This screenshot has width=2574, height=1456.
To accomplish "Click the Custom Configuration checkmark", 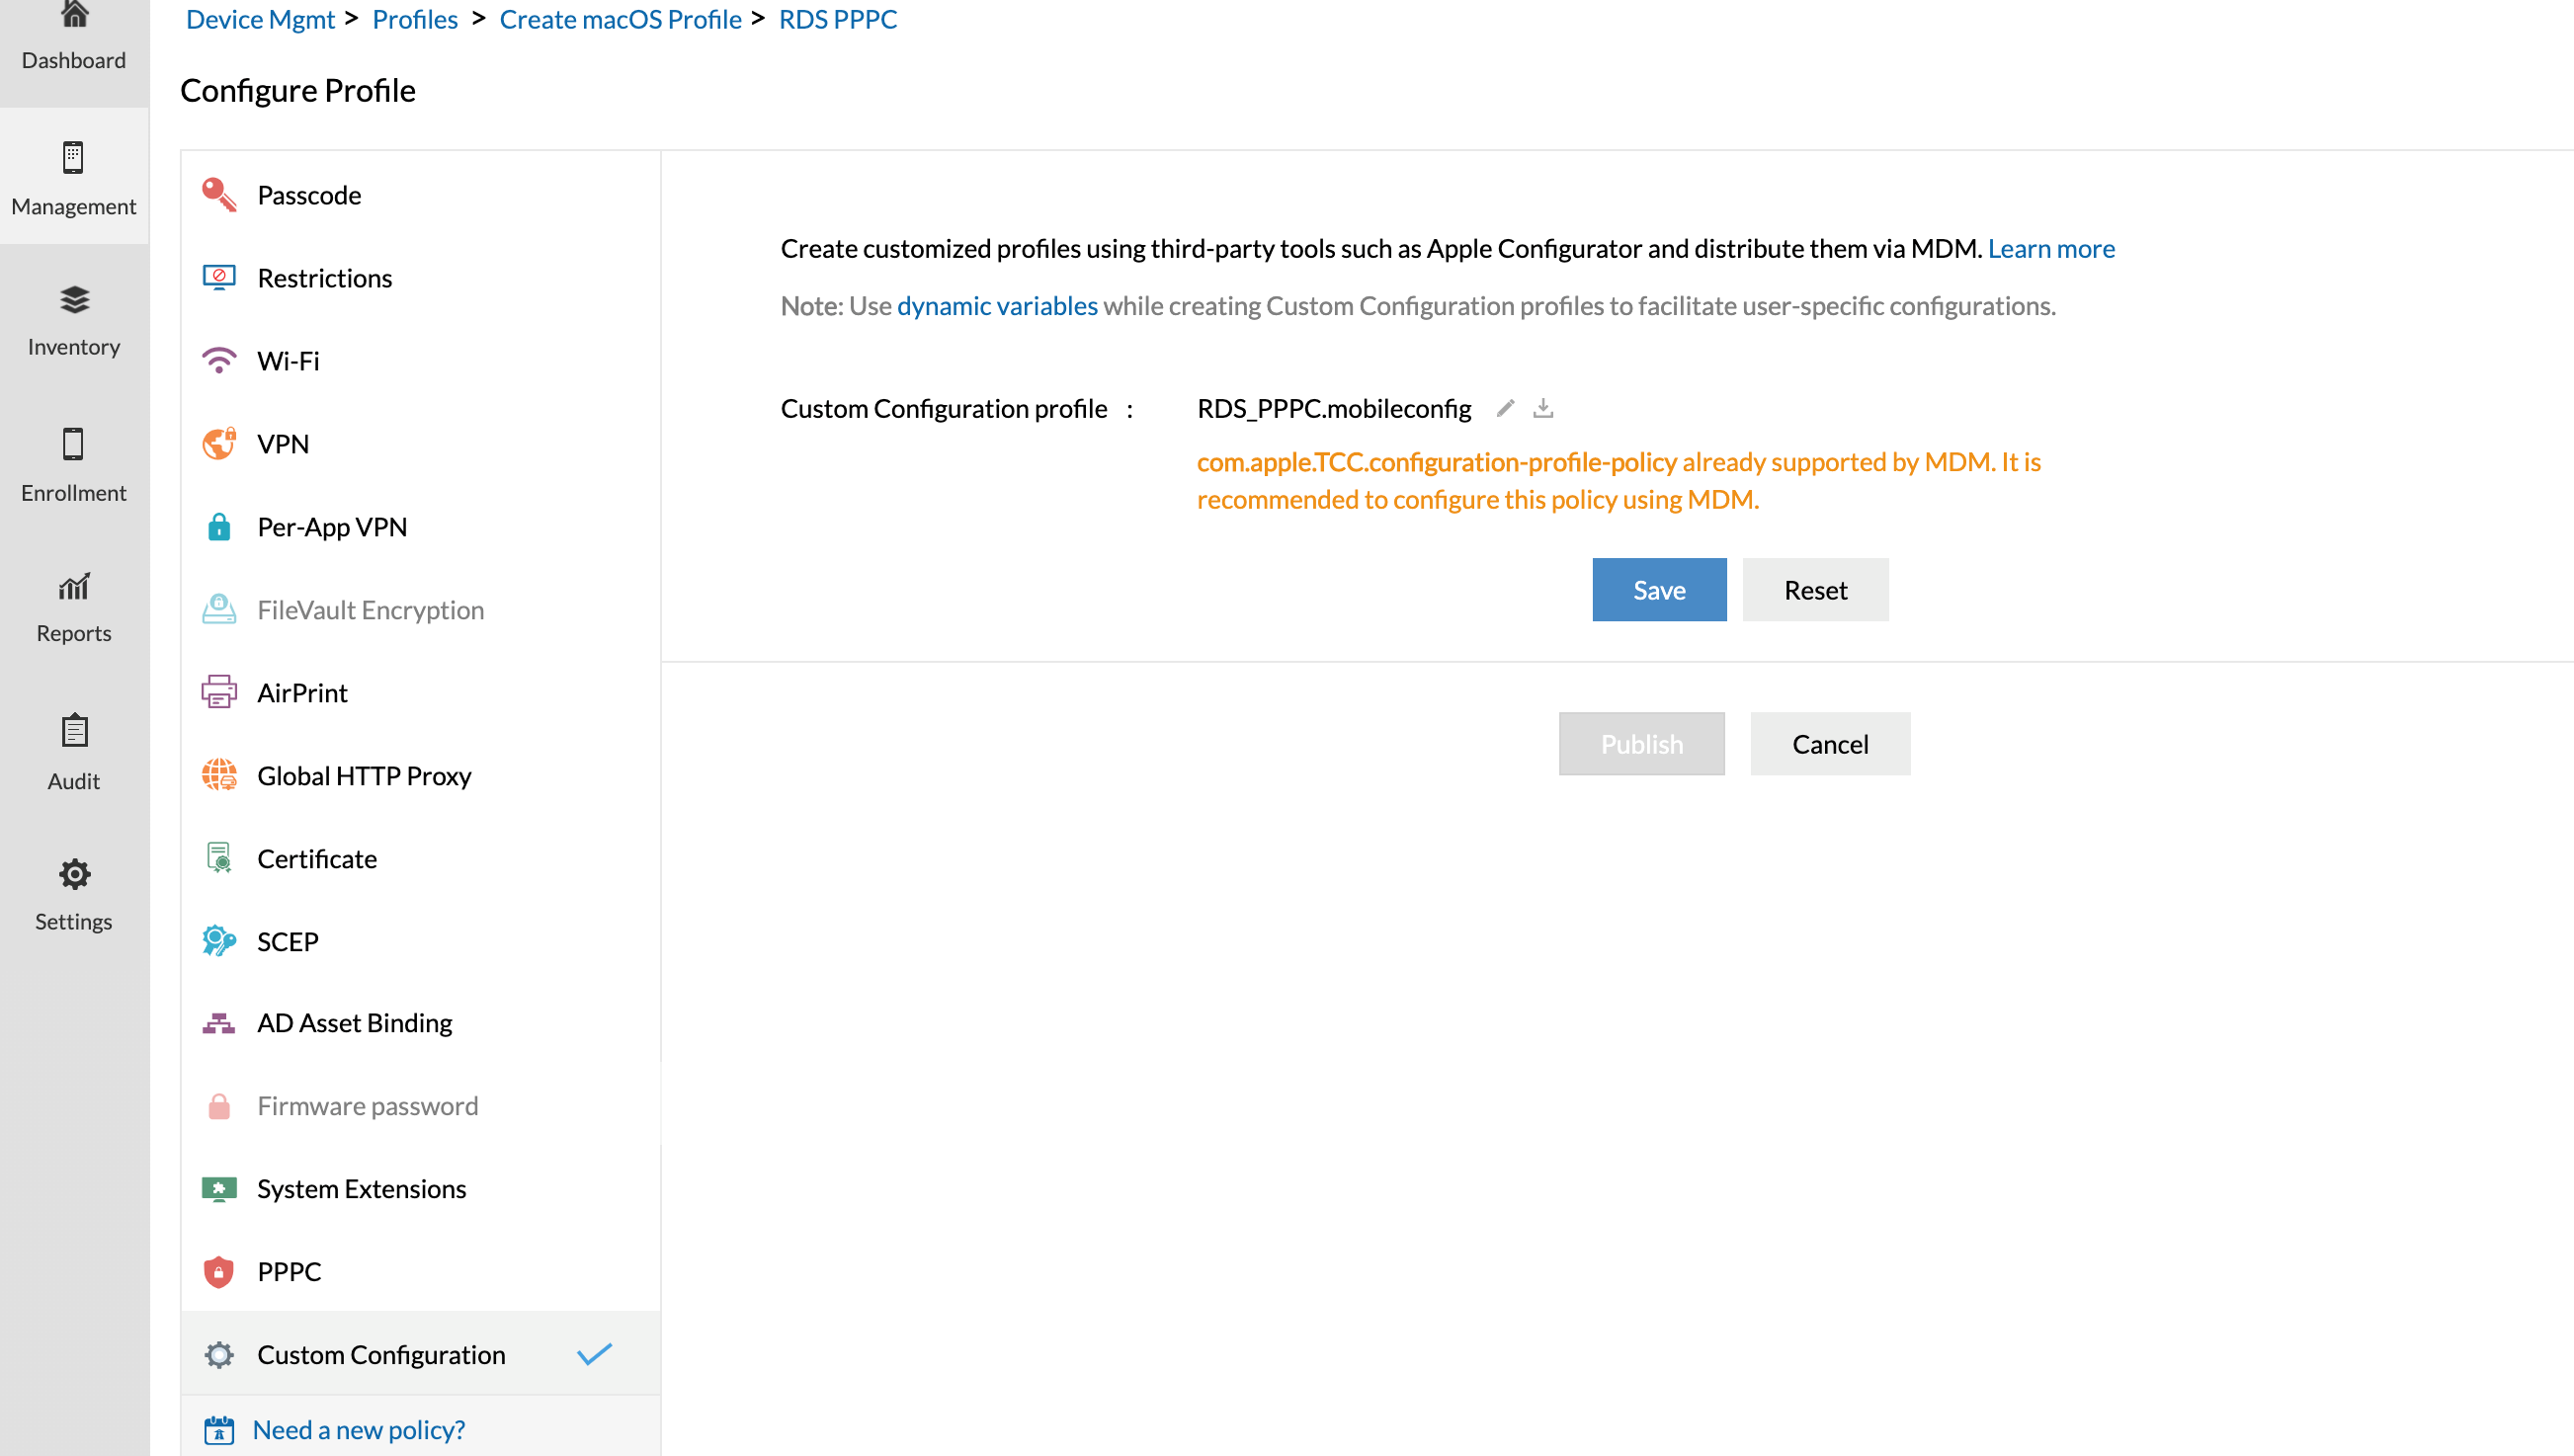I will pyautogui.click(x=594, y=1355).
